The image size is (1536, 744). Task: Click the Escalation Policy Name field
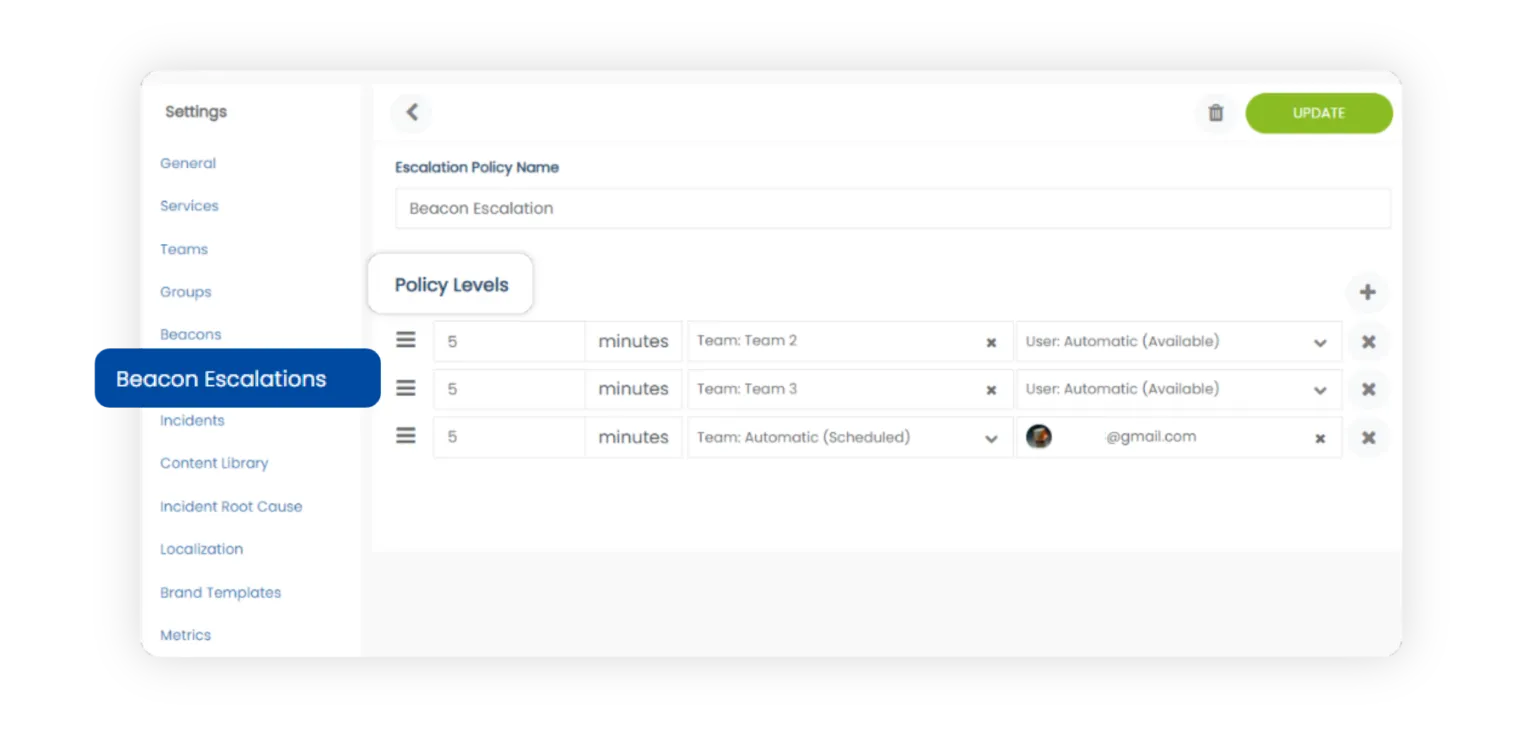pyautogui.click(x=893, y=208)
